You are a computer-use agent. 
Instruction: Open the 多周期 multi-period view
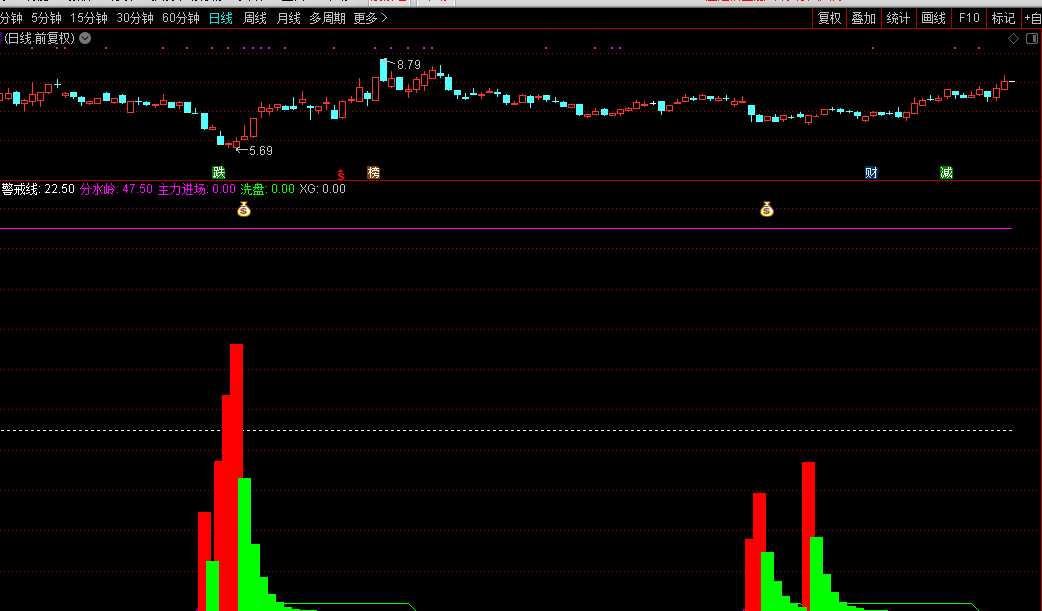click(327, 18)
